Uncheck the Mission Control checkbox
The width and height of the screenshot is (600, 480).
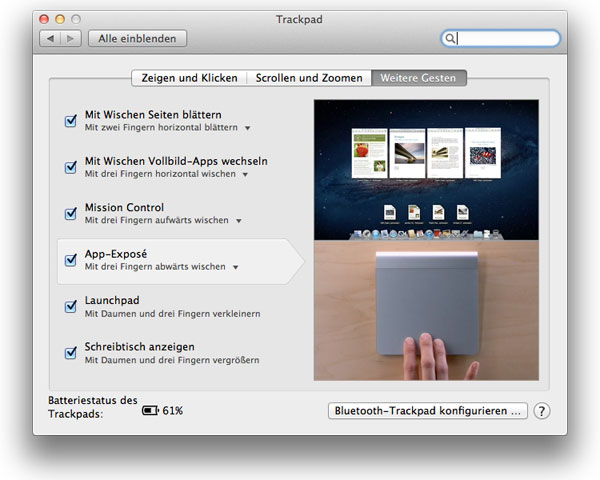click(x=71, y=213)
